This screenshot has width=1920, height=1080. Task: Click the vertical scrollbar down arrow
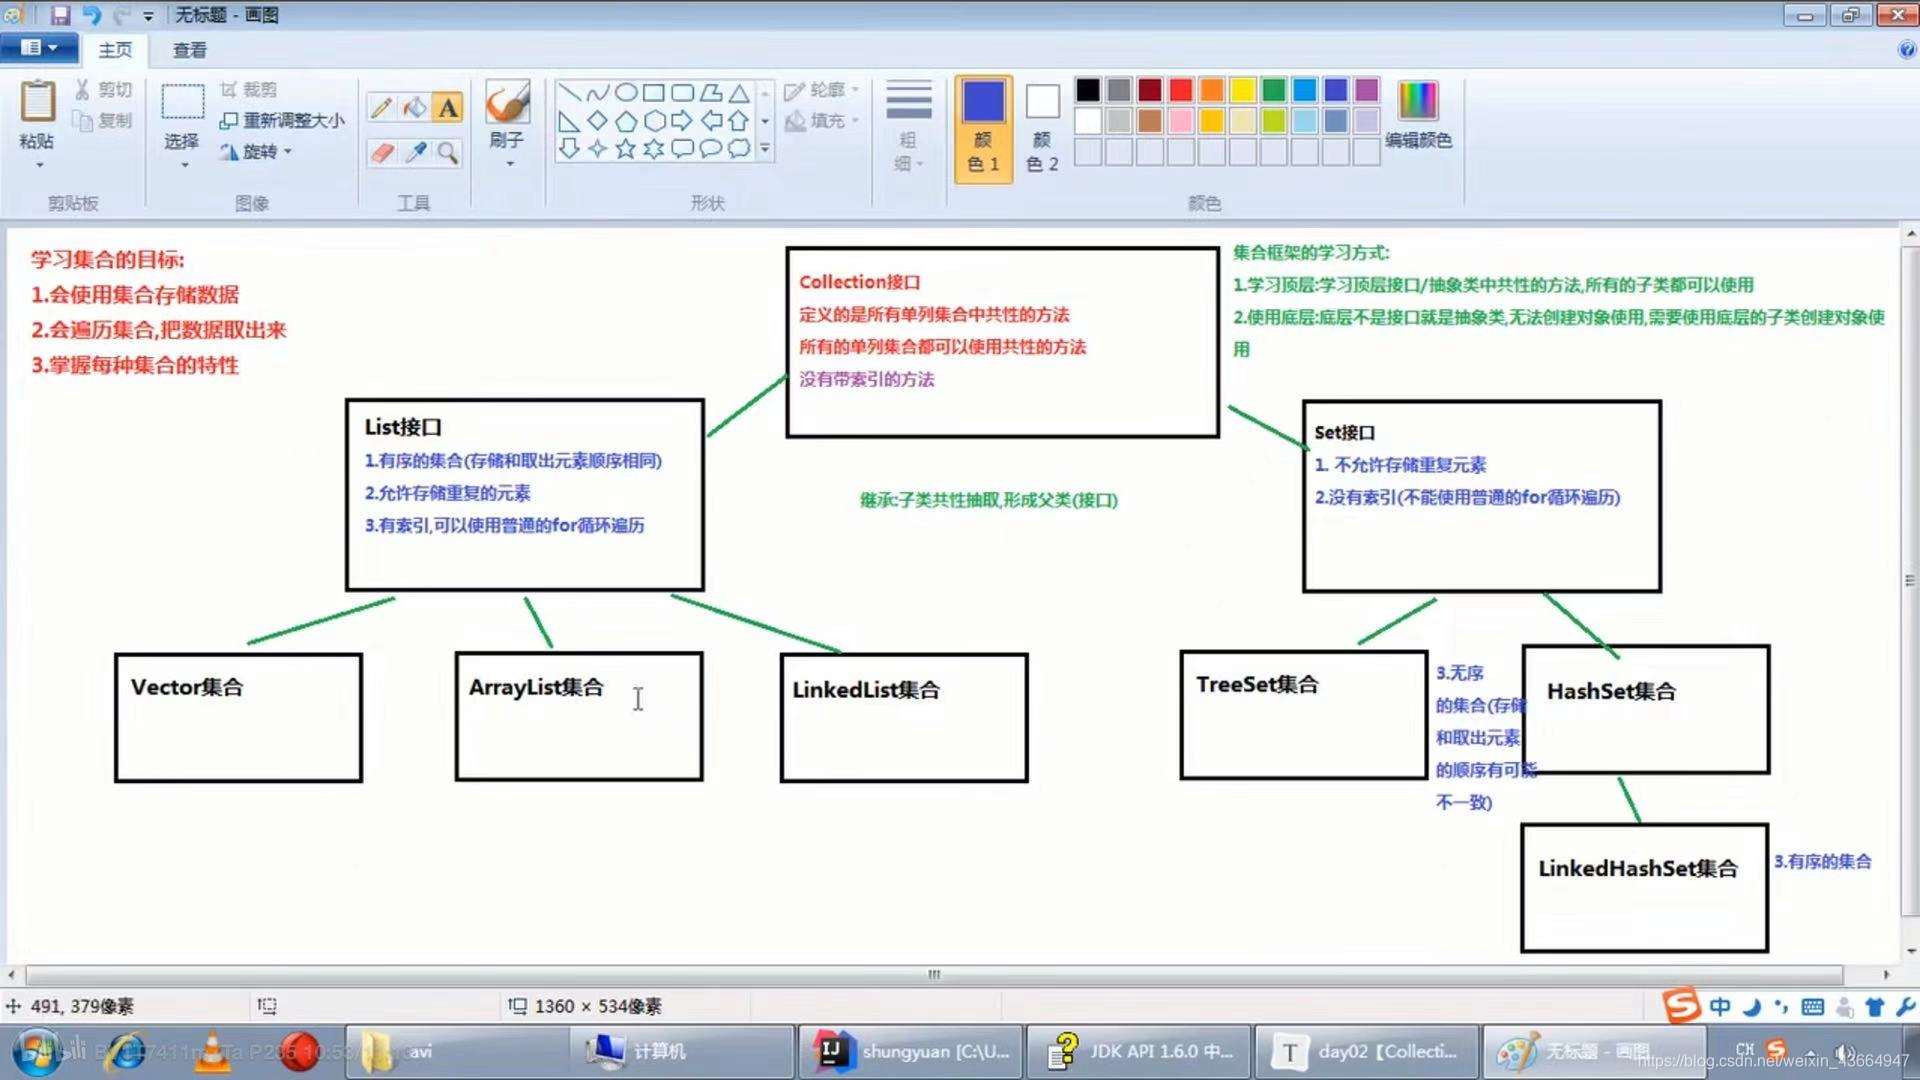point(1911,951)
